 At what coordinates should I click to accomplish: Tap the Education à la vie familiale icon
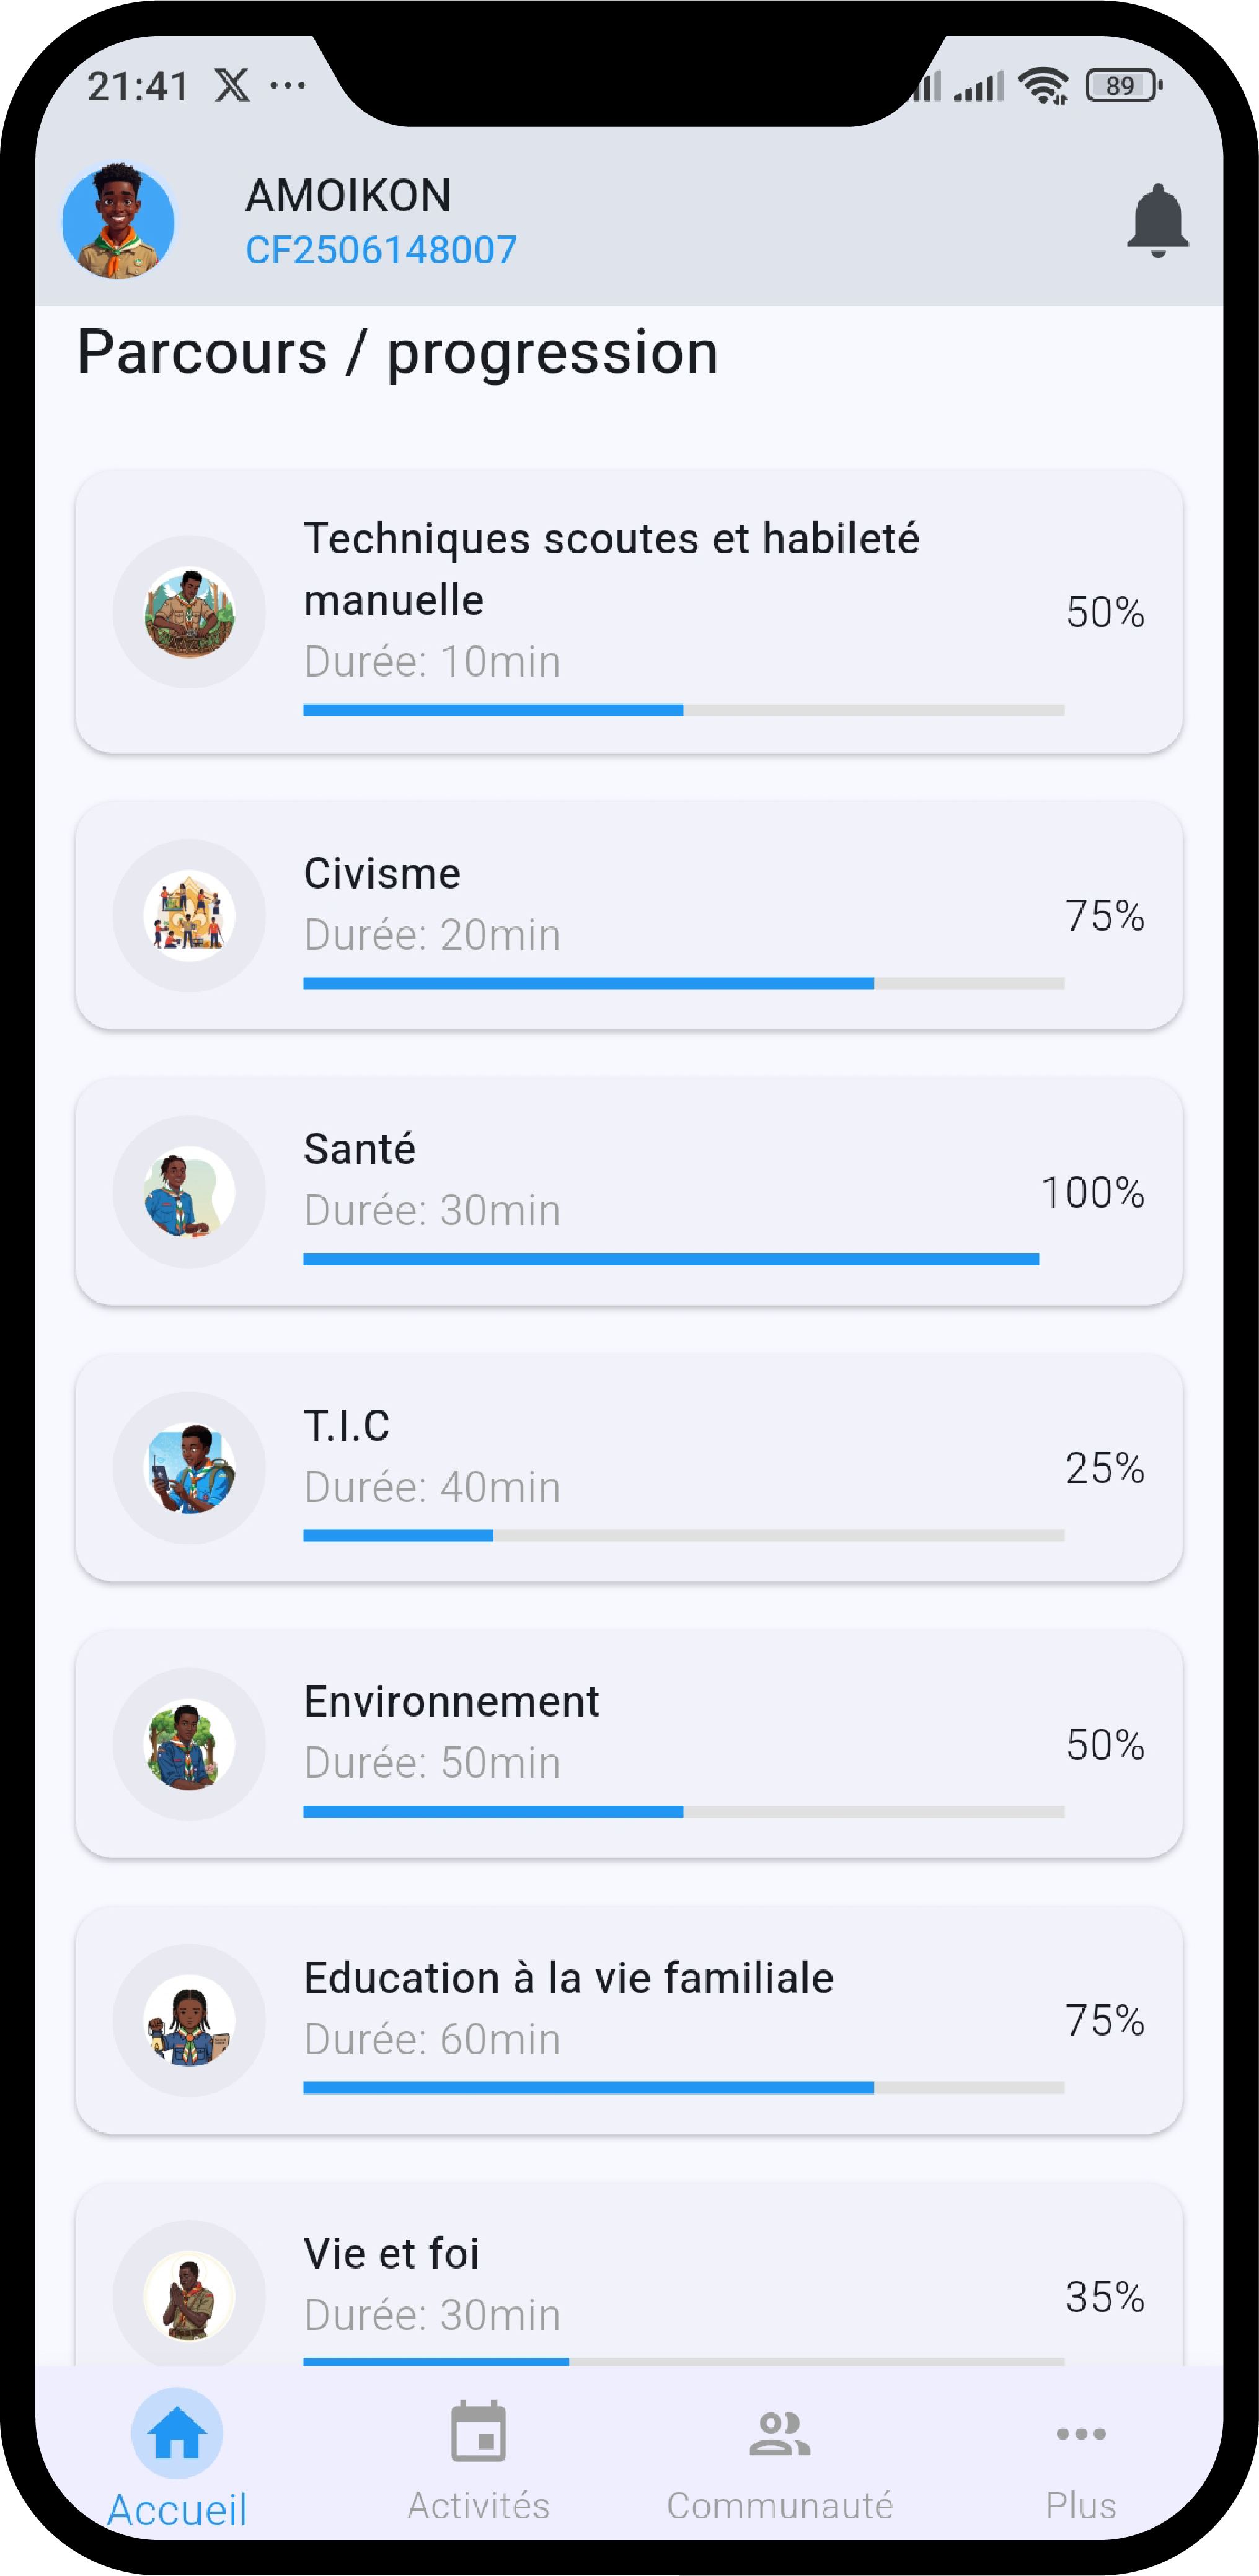coord(189,2020)
